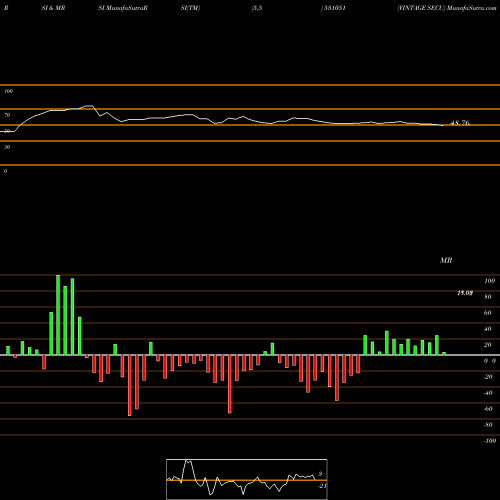Open the "(VINTAGE SECU) MunafaSutra.com" title
The width and height of the screenshot is (500, 500).
click(x=447, y=8)
